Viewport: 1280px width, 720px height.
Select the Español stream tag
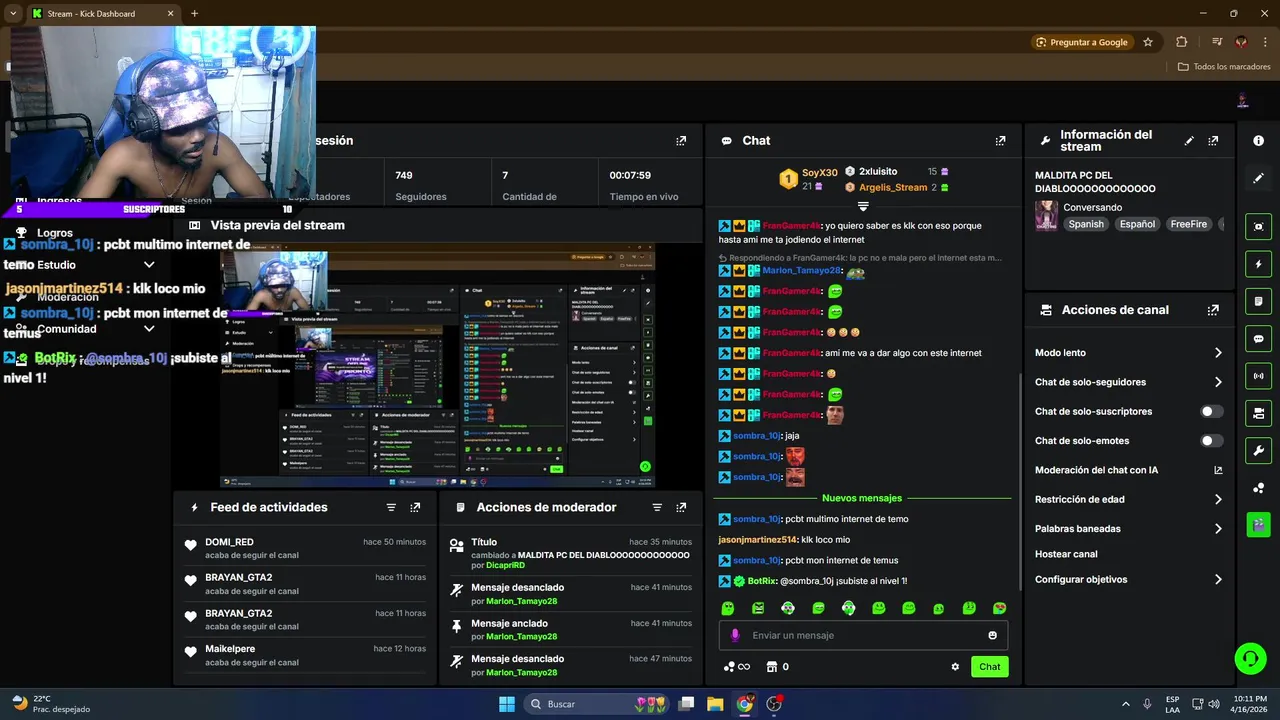pos(1137,225)
